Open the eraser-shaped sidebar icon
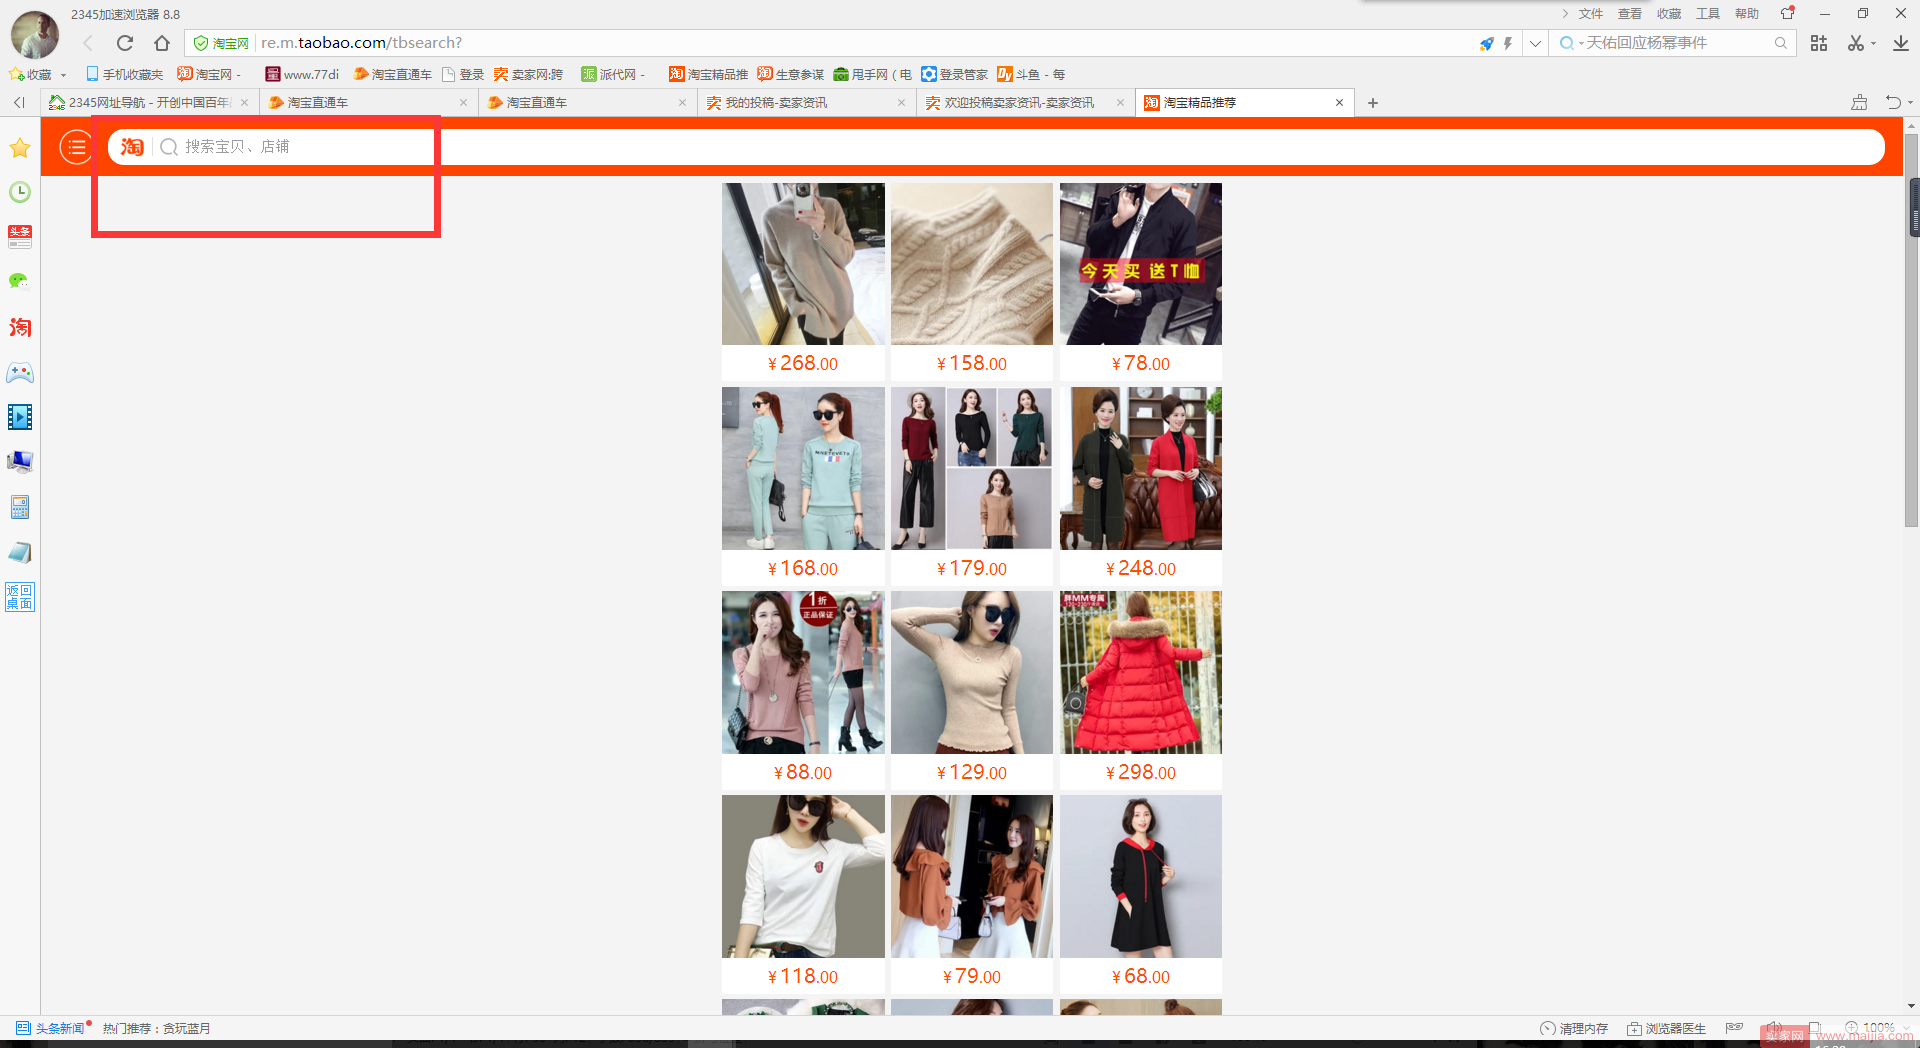Image resolution: width=1920 pixels, height=1048 pixels. pyautogui.click(x=20, y=552)
